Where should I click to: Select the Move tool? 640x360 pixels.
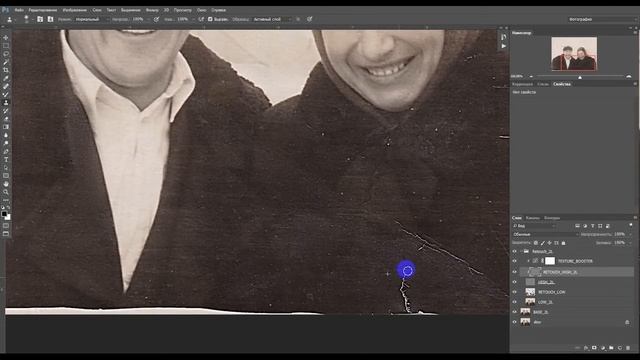pyautogui.click(x=6, y=38)
